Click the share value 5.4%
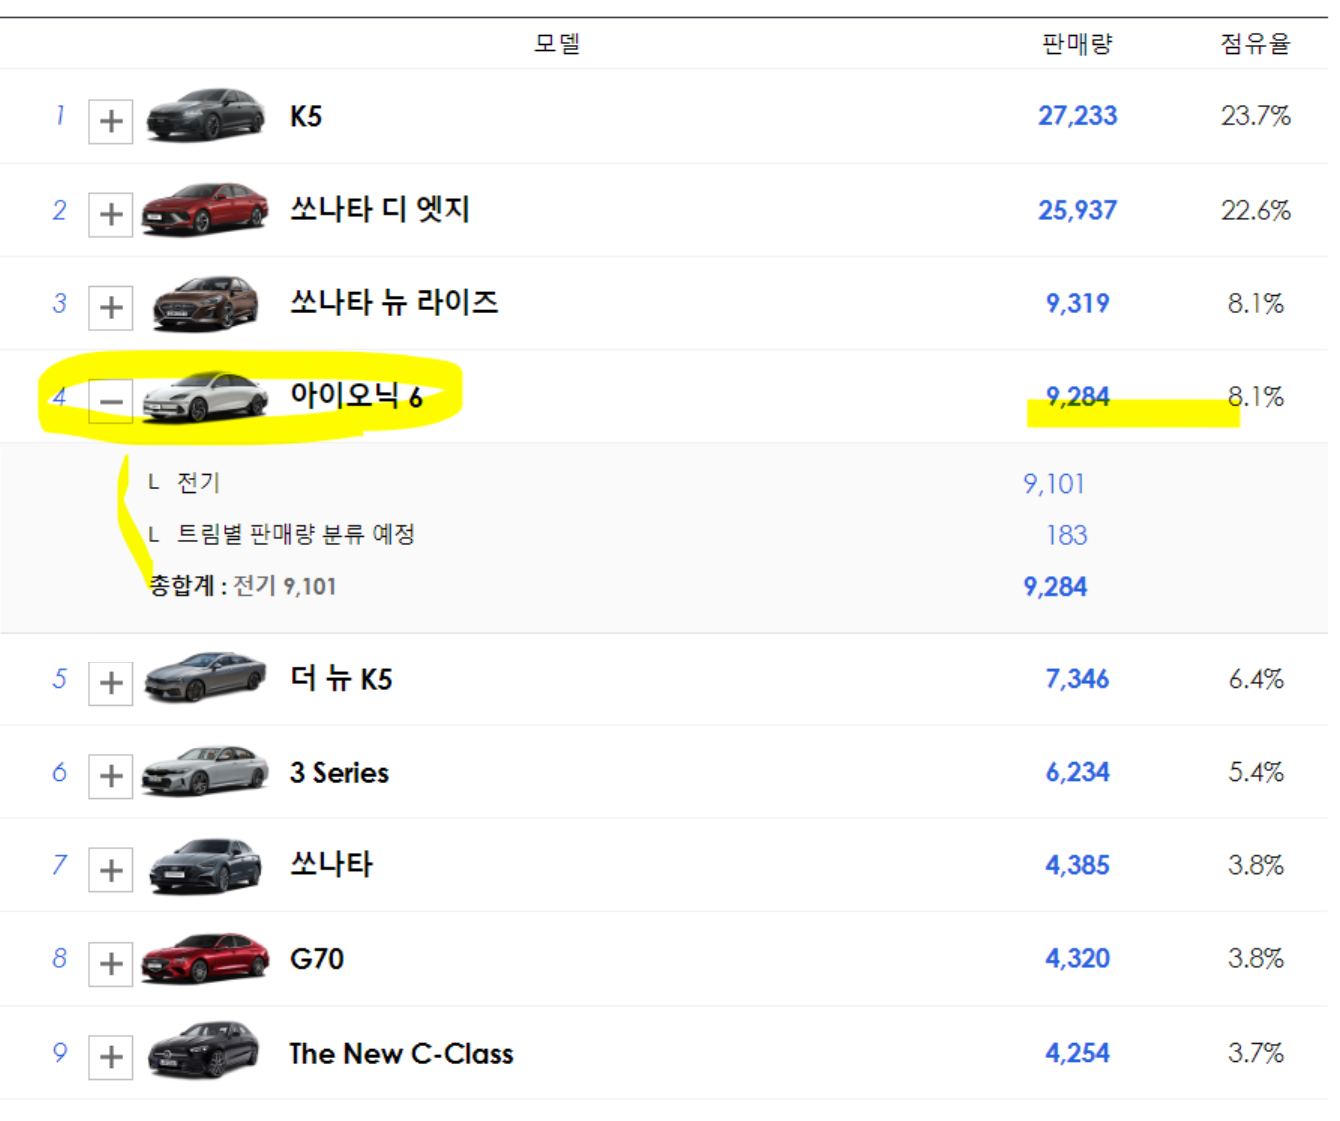The width and height of the screenshot is (1340, 1121). pos(1256,773)
